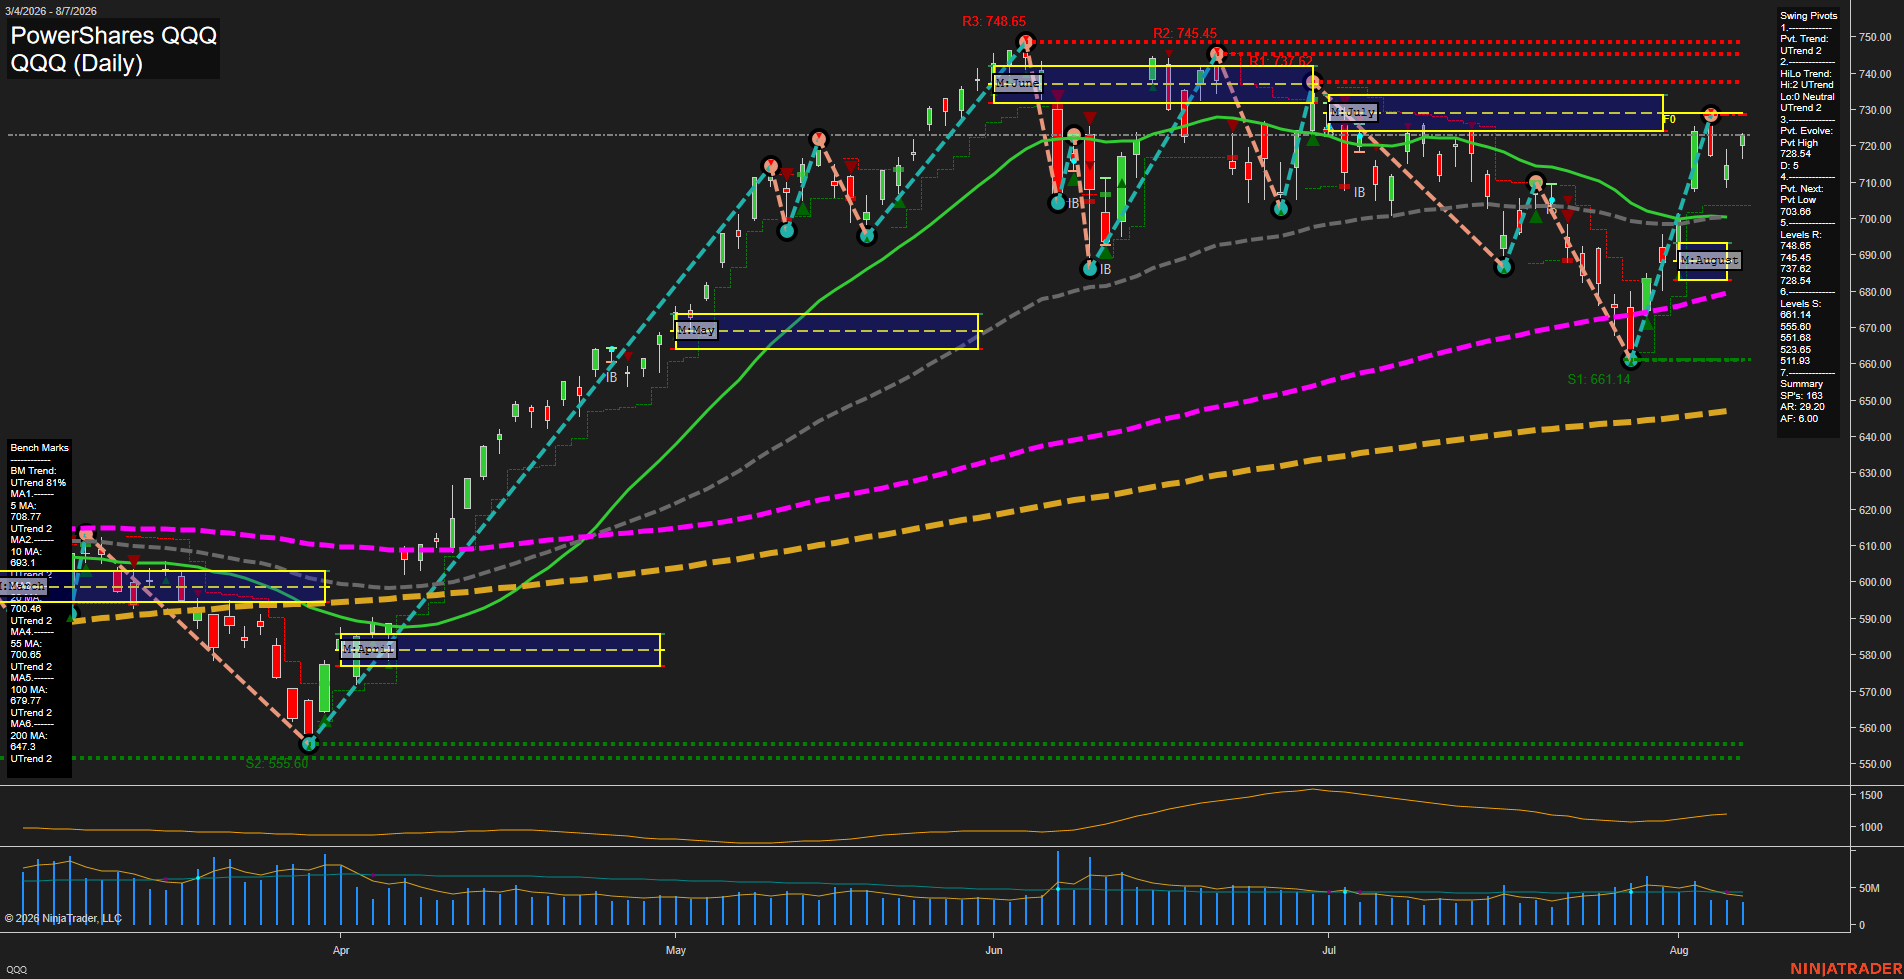This screenshot has height=979, width=1904.
Task: Click the April swing low marker near 555
Action: coord(309,743)
